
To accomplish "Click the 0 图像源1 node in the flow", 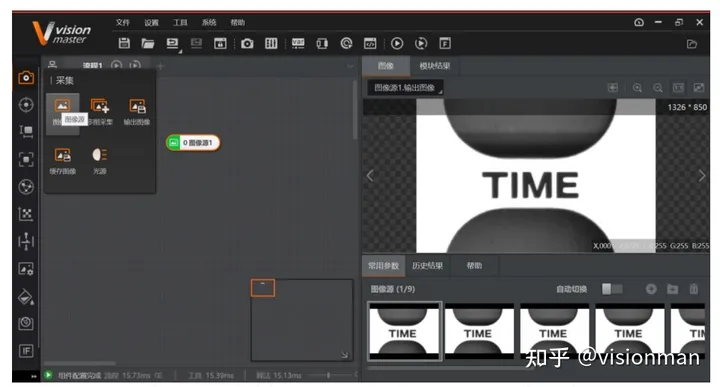I will pyautogui.click(x=193, y=143).
